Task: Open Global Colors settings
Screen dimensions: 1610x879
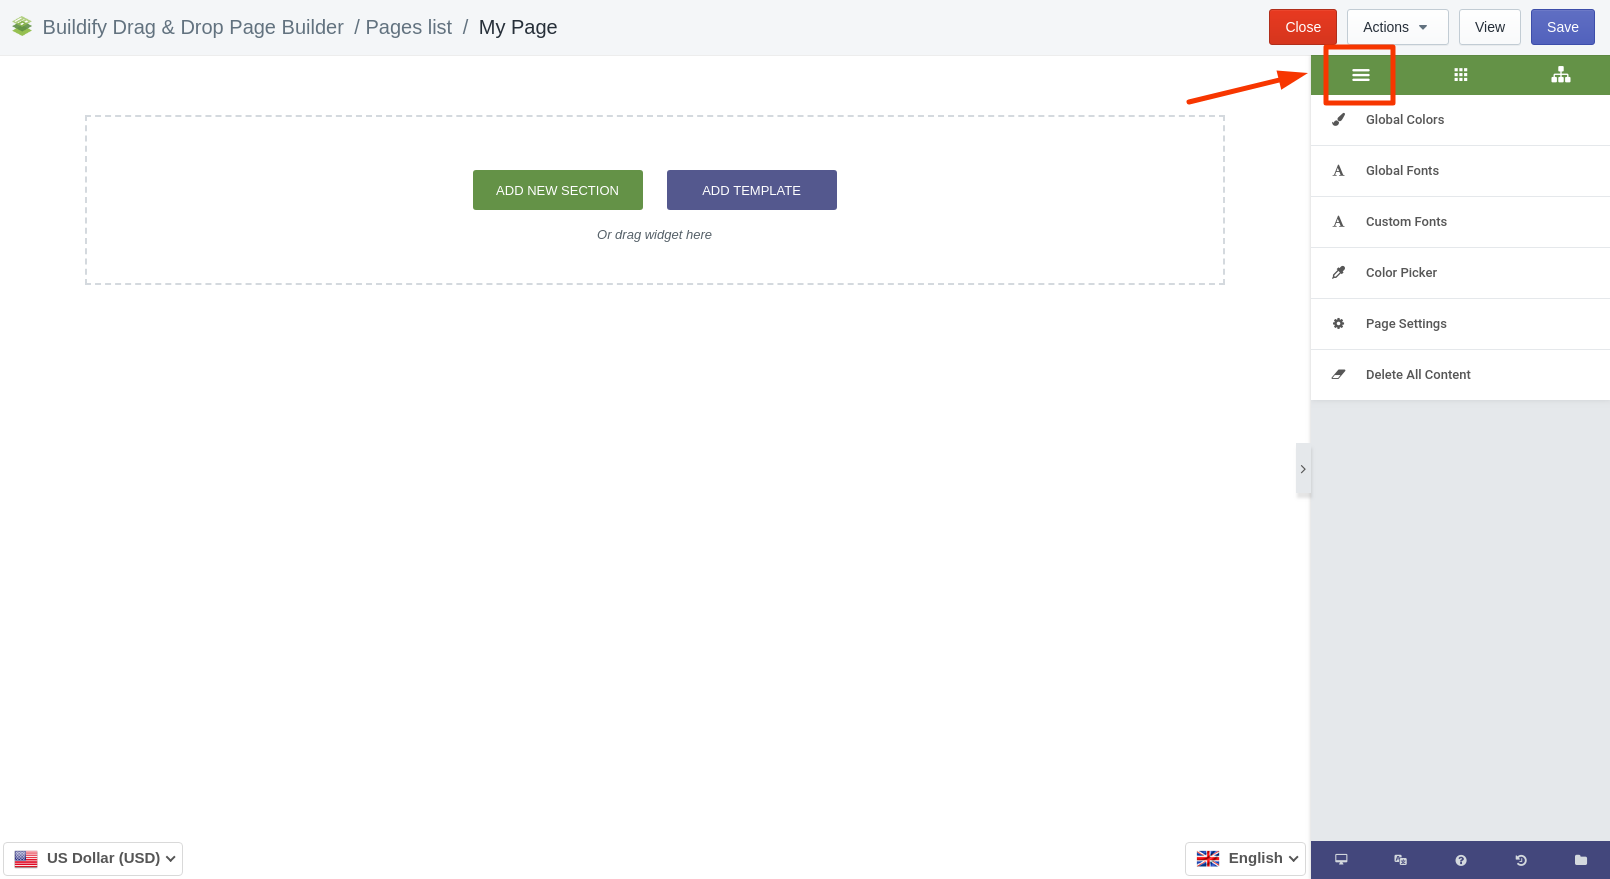Action: (1460, 120)
